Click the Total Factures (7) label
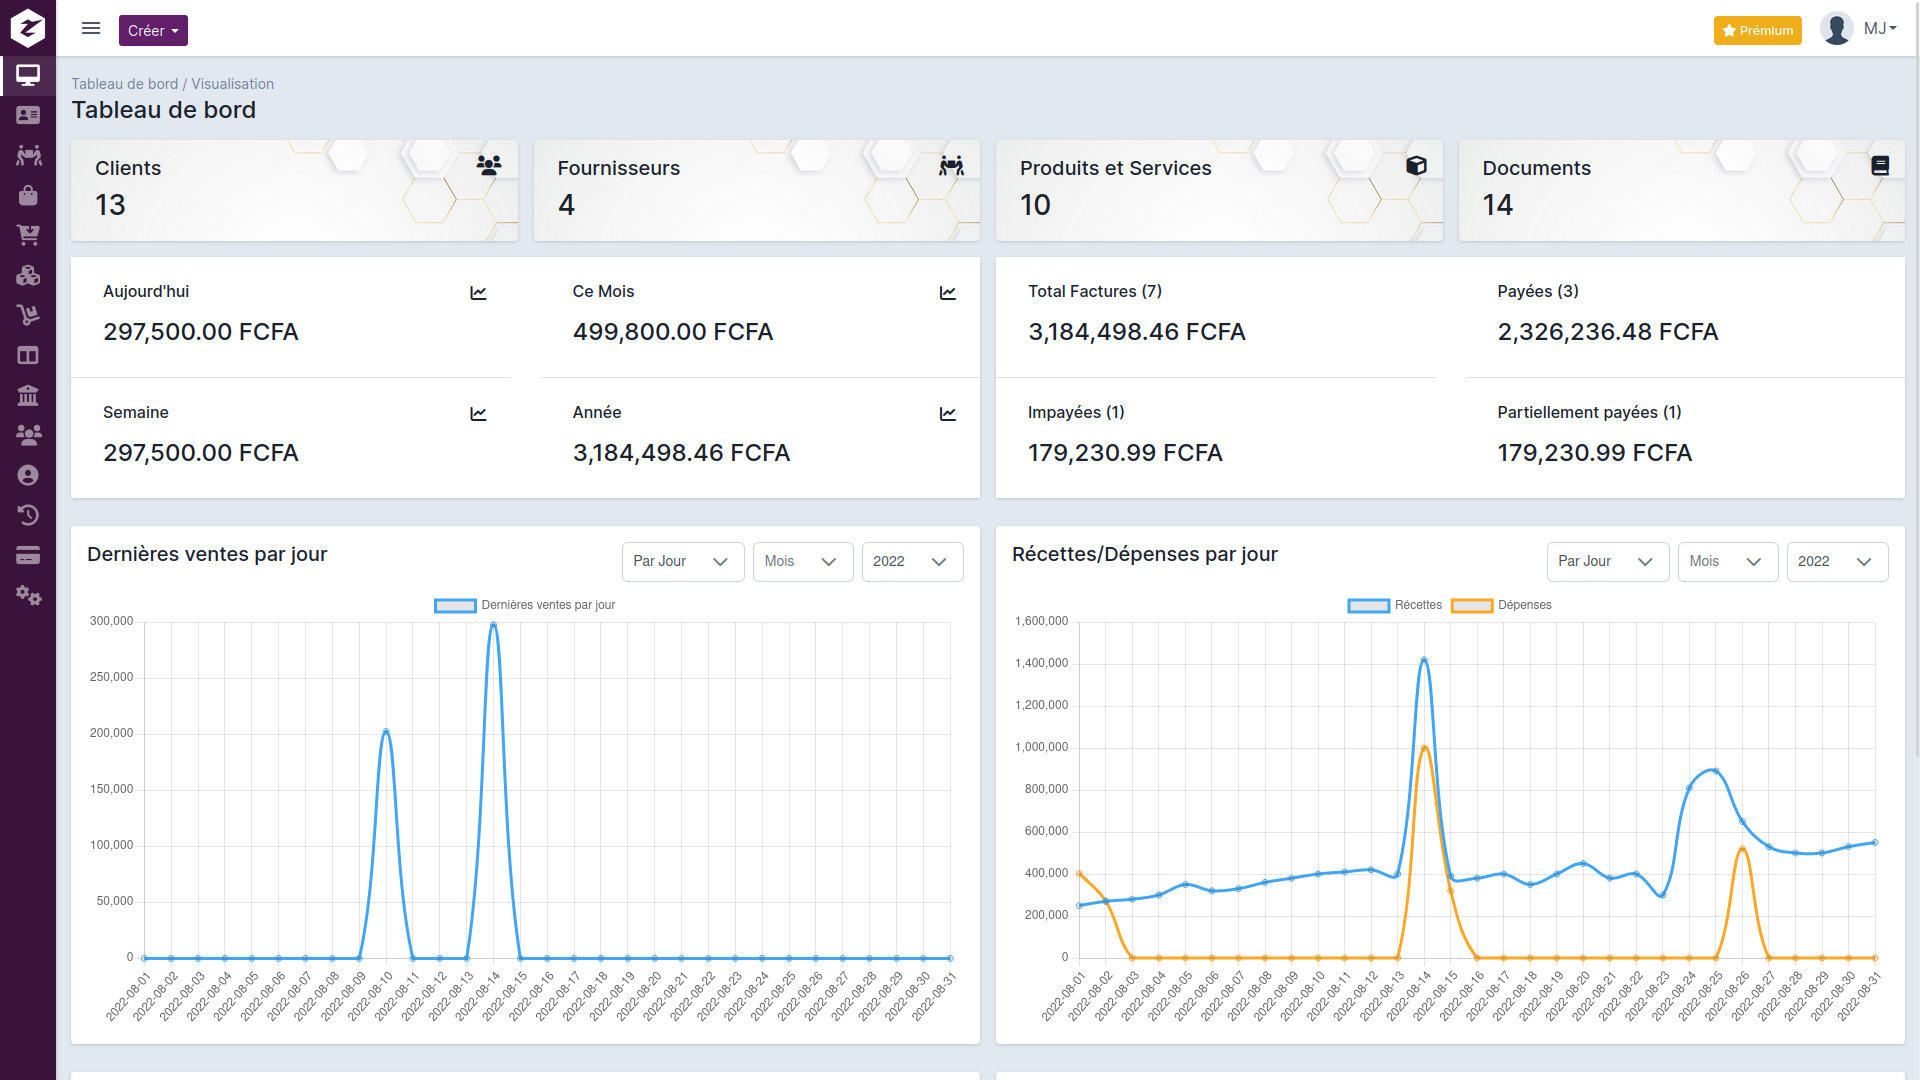The image size is (1920, 1080). pos(1095,292)
